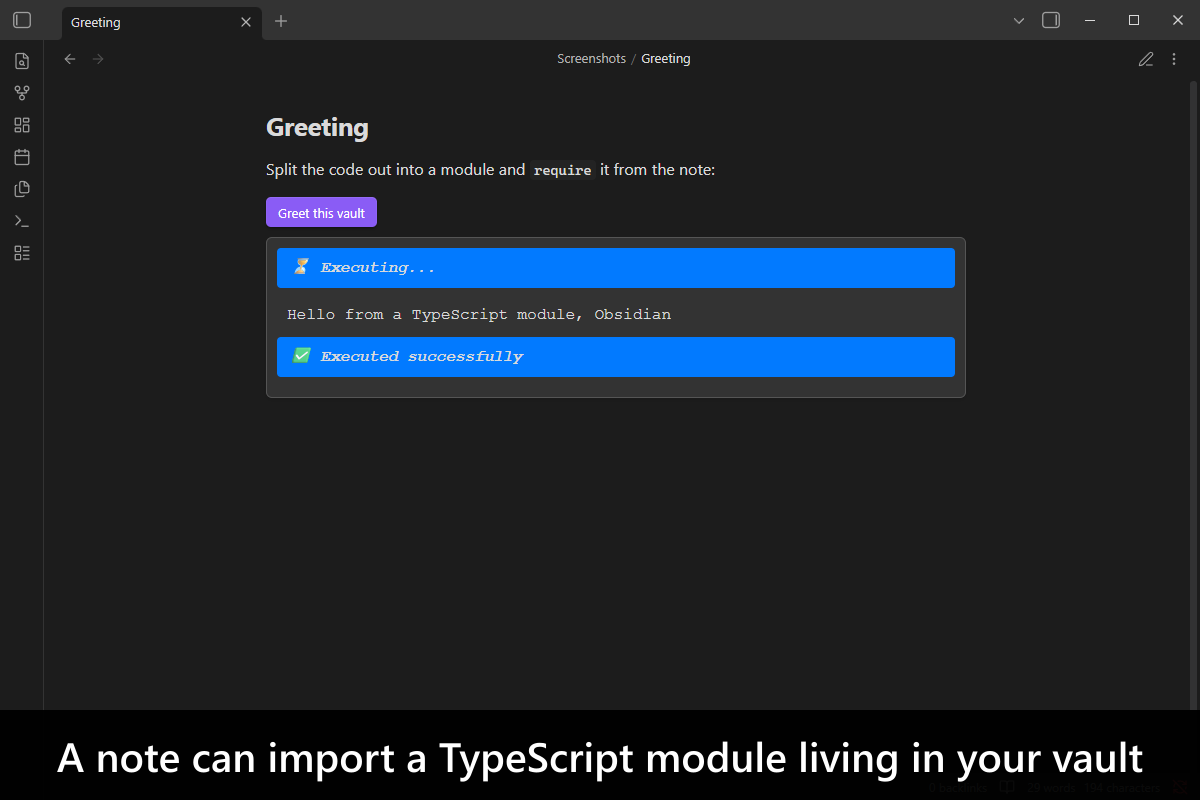Click the Greeting breadcrumb title

(x=666, y=59)
